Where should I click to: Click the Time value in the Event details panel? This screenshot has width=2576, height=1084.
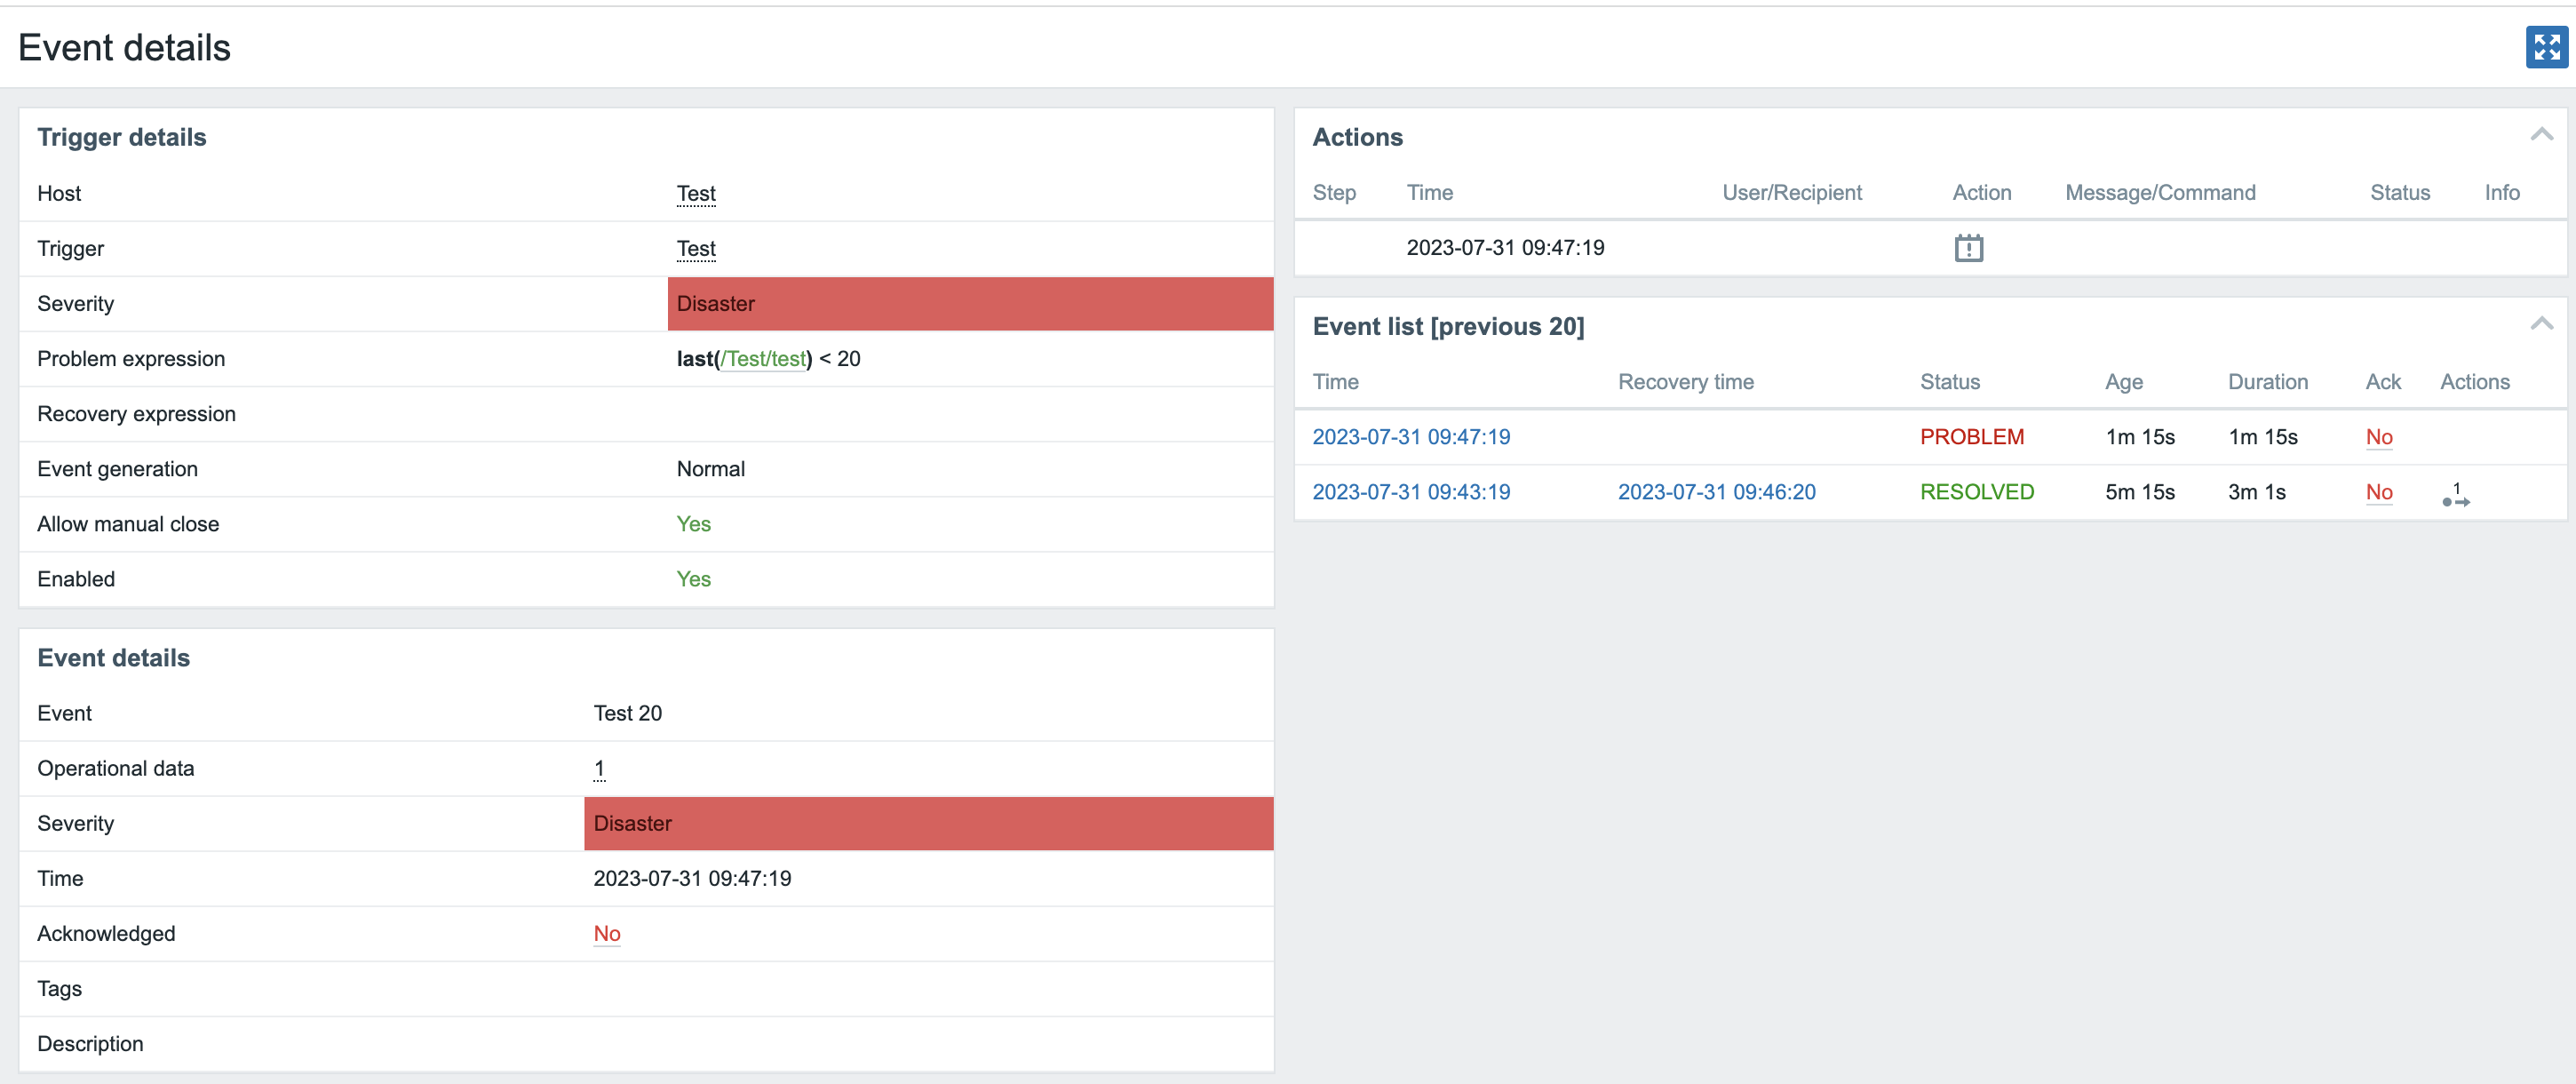[692, 879]
